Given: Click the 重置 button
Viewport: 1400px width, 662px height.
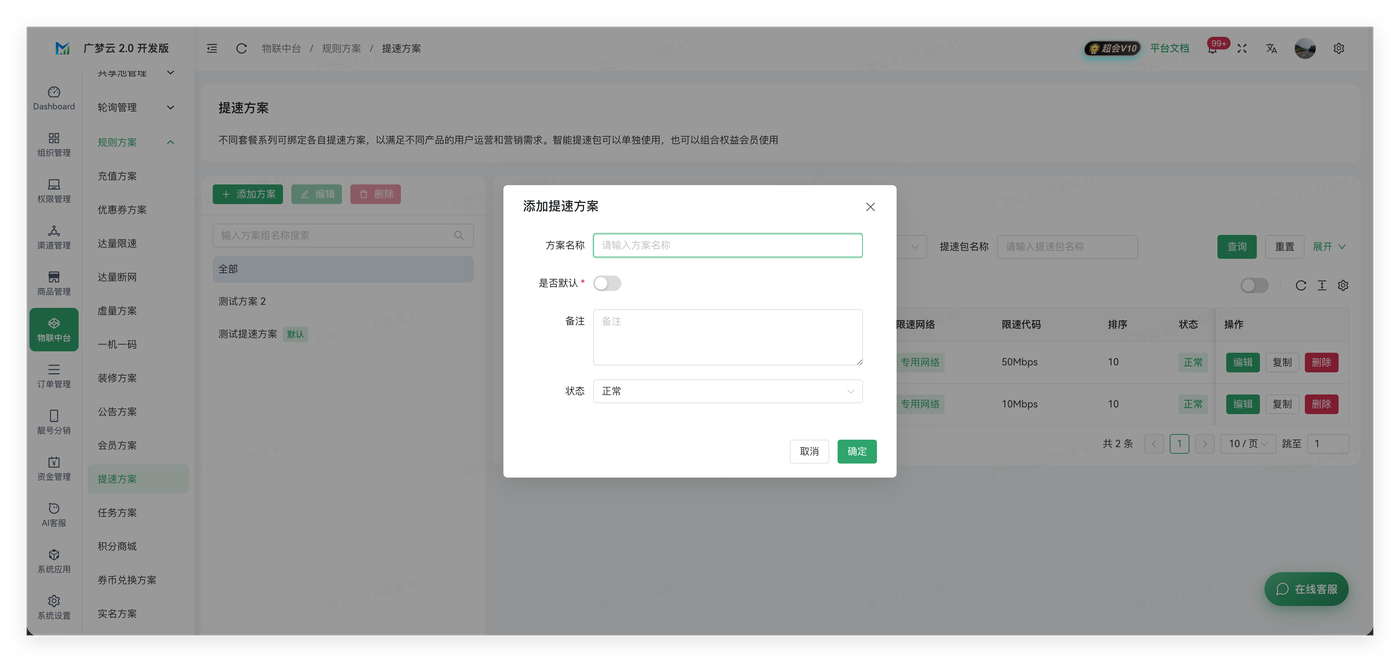Looking at the screenshot, I should point(1285,246).
